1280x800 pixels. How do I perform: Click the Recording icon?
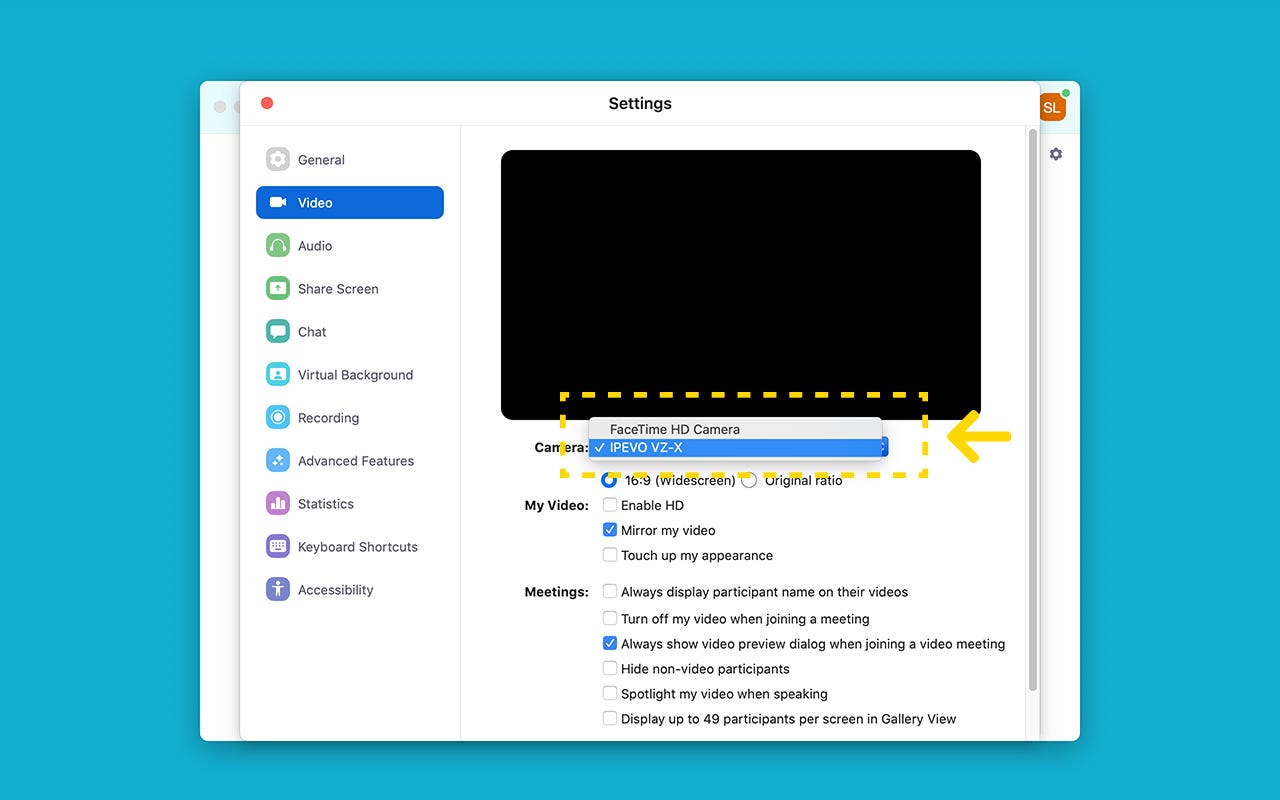(278, 417)
